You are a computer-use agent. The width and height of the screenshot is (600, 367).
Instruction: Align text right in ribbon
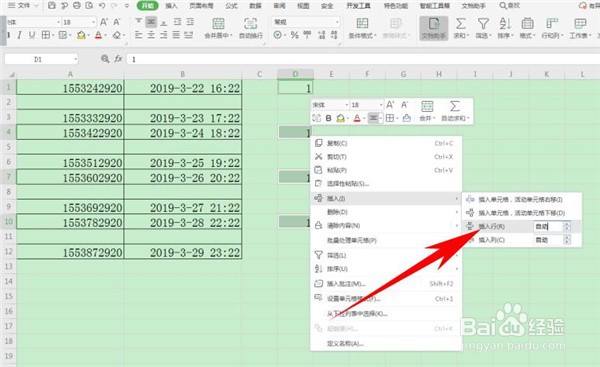(x=164, y=35)
